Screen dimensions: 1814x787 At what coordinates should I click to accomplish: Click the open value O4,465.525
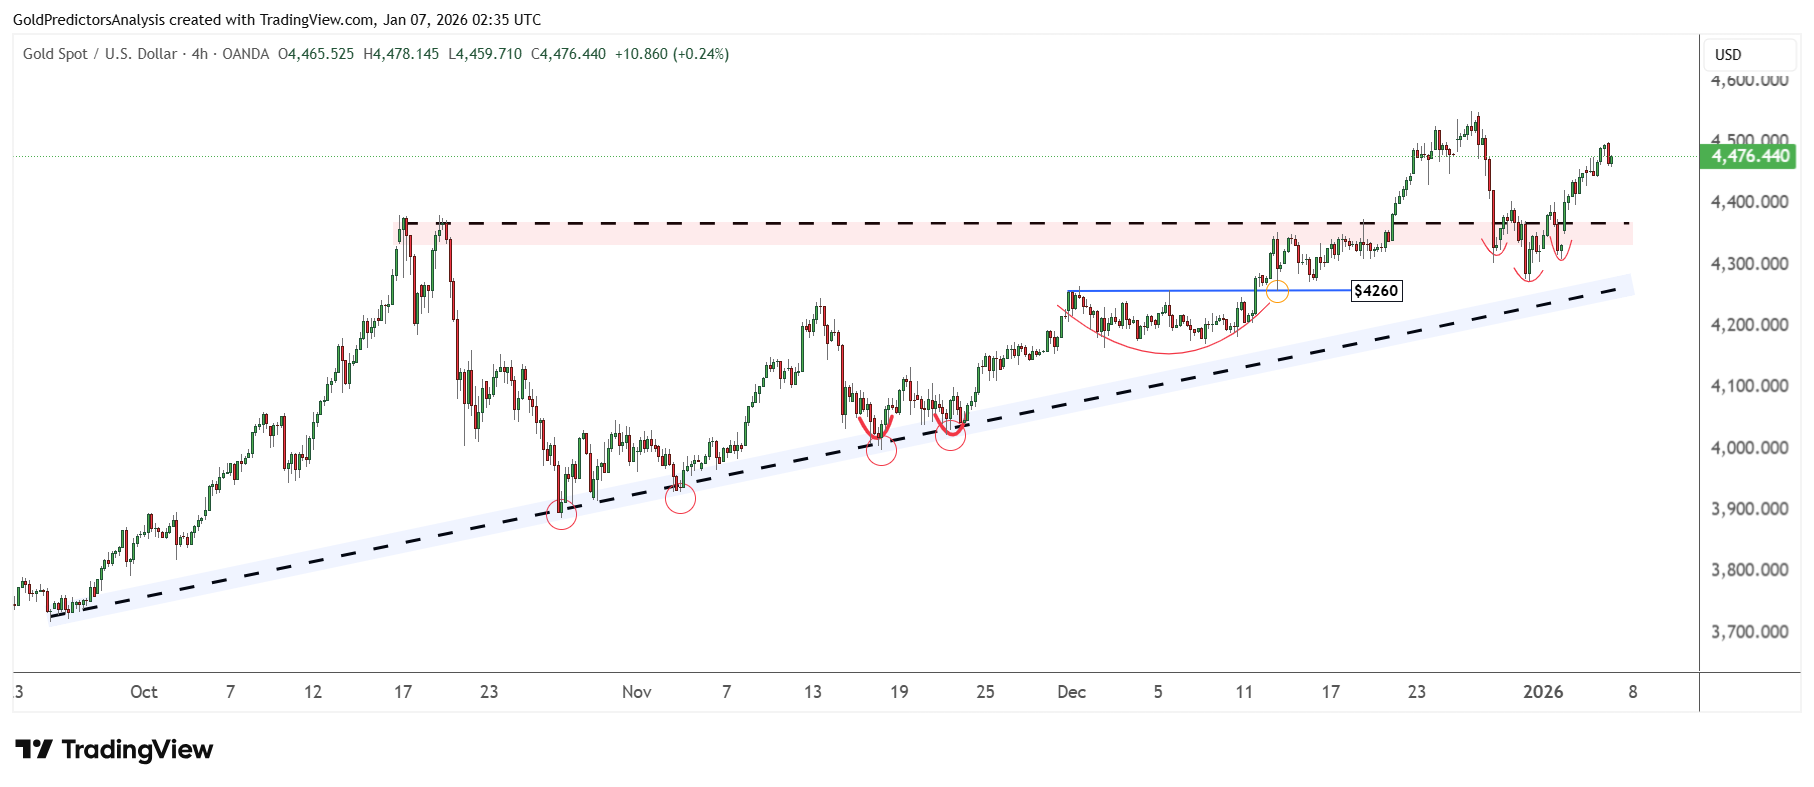pos(316,54)
